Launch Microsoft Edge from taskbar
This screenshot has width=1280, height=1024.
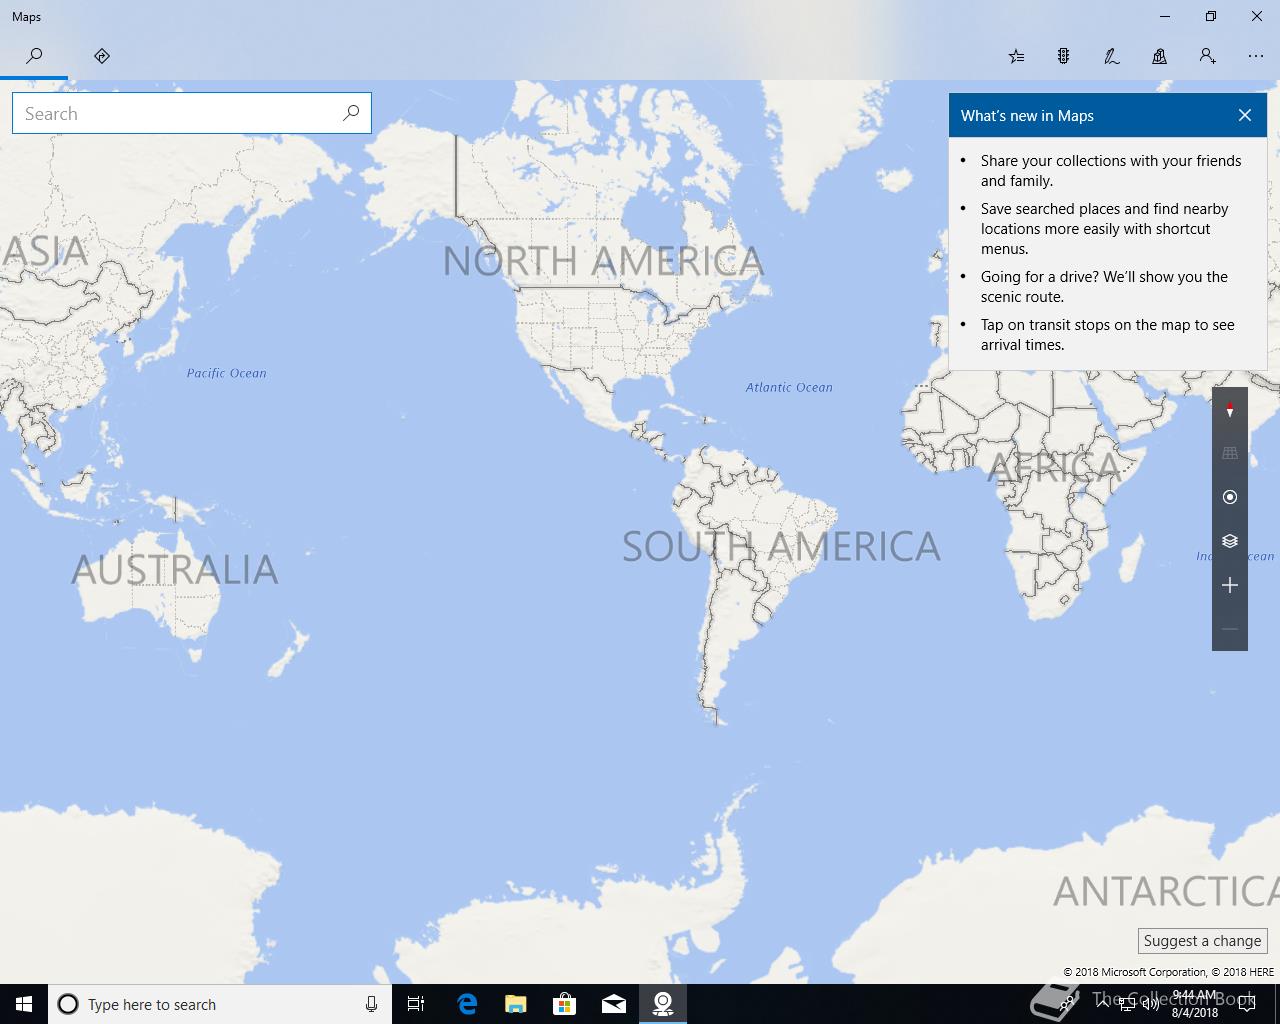(467, 1004)
